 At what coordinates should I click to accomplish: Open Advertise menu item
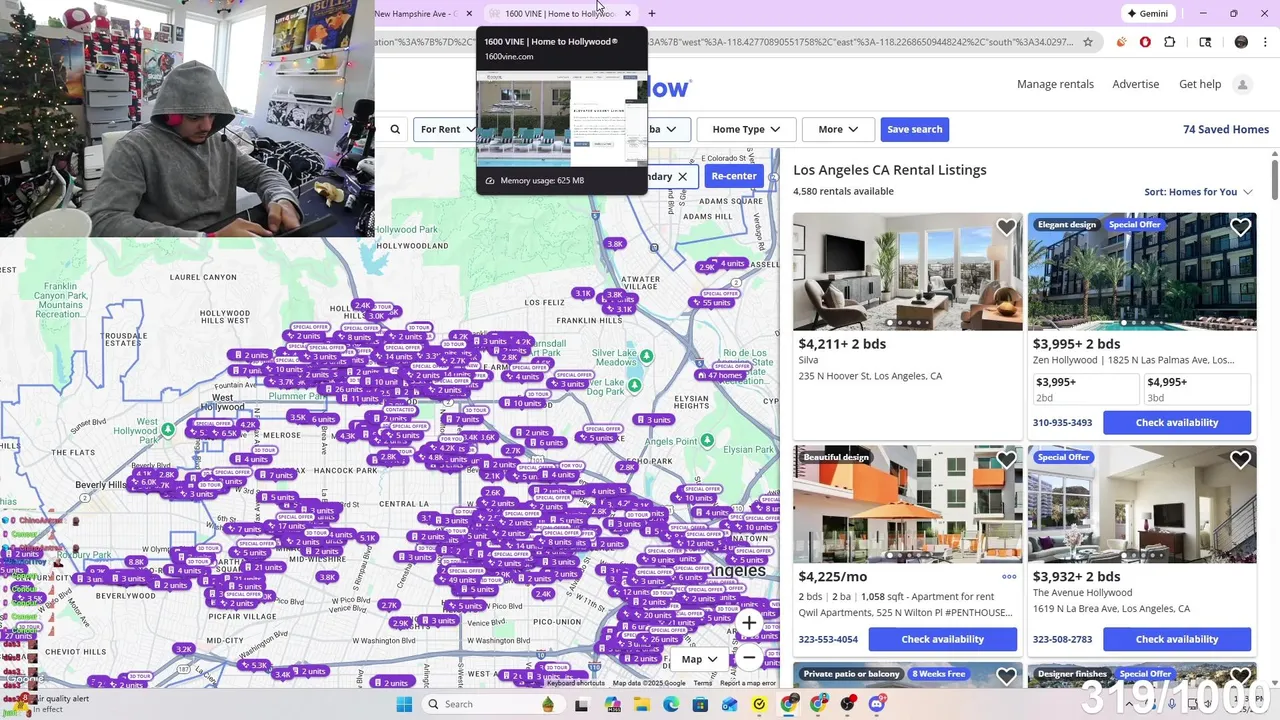tap(1136, 84)
